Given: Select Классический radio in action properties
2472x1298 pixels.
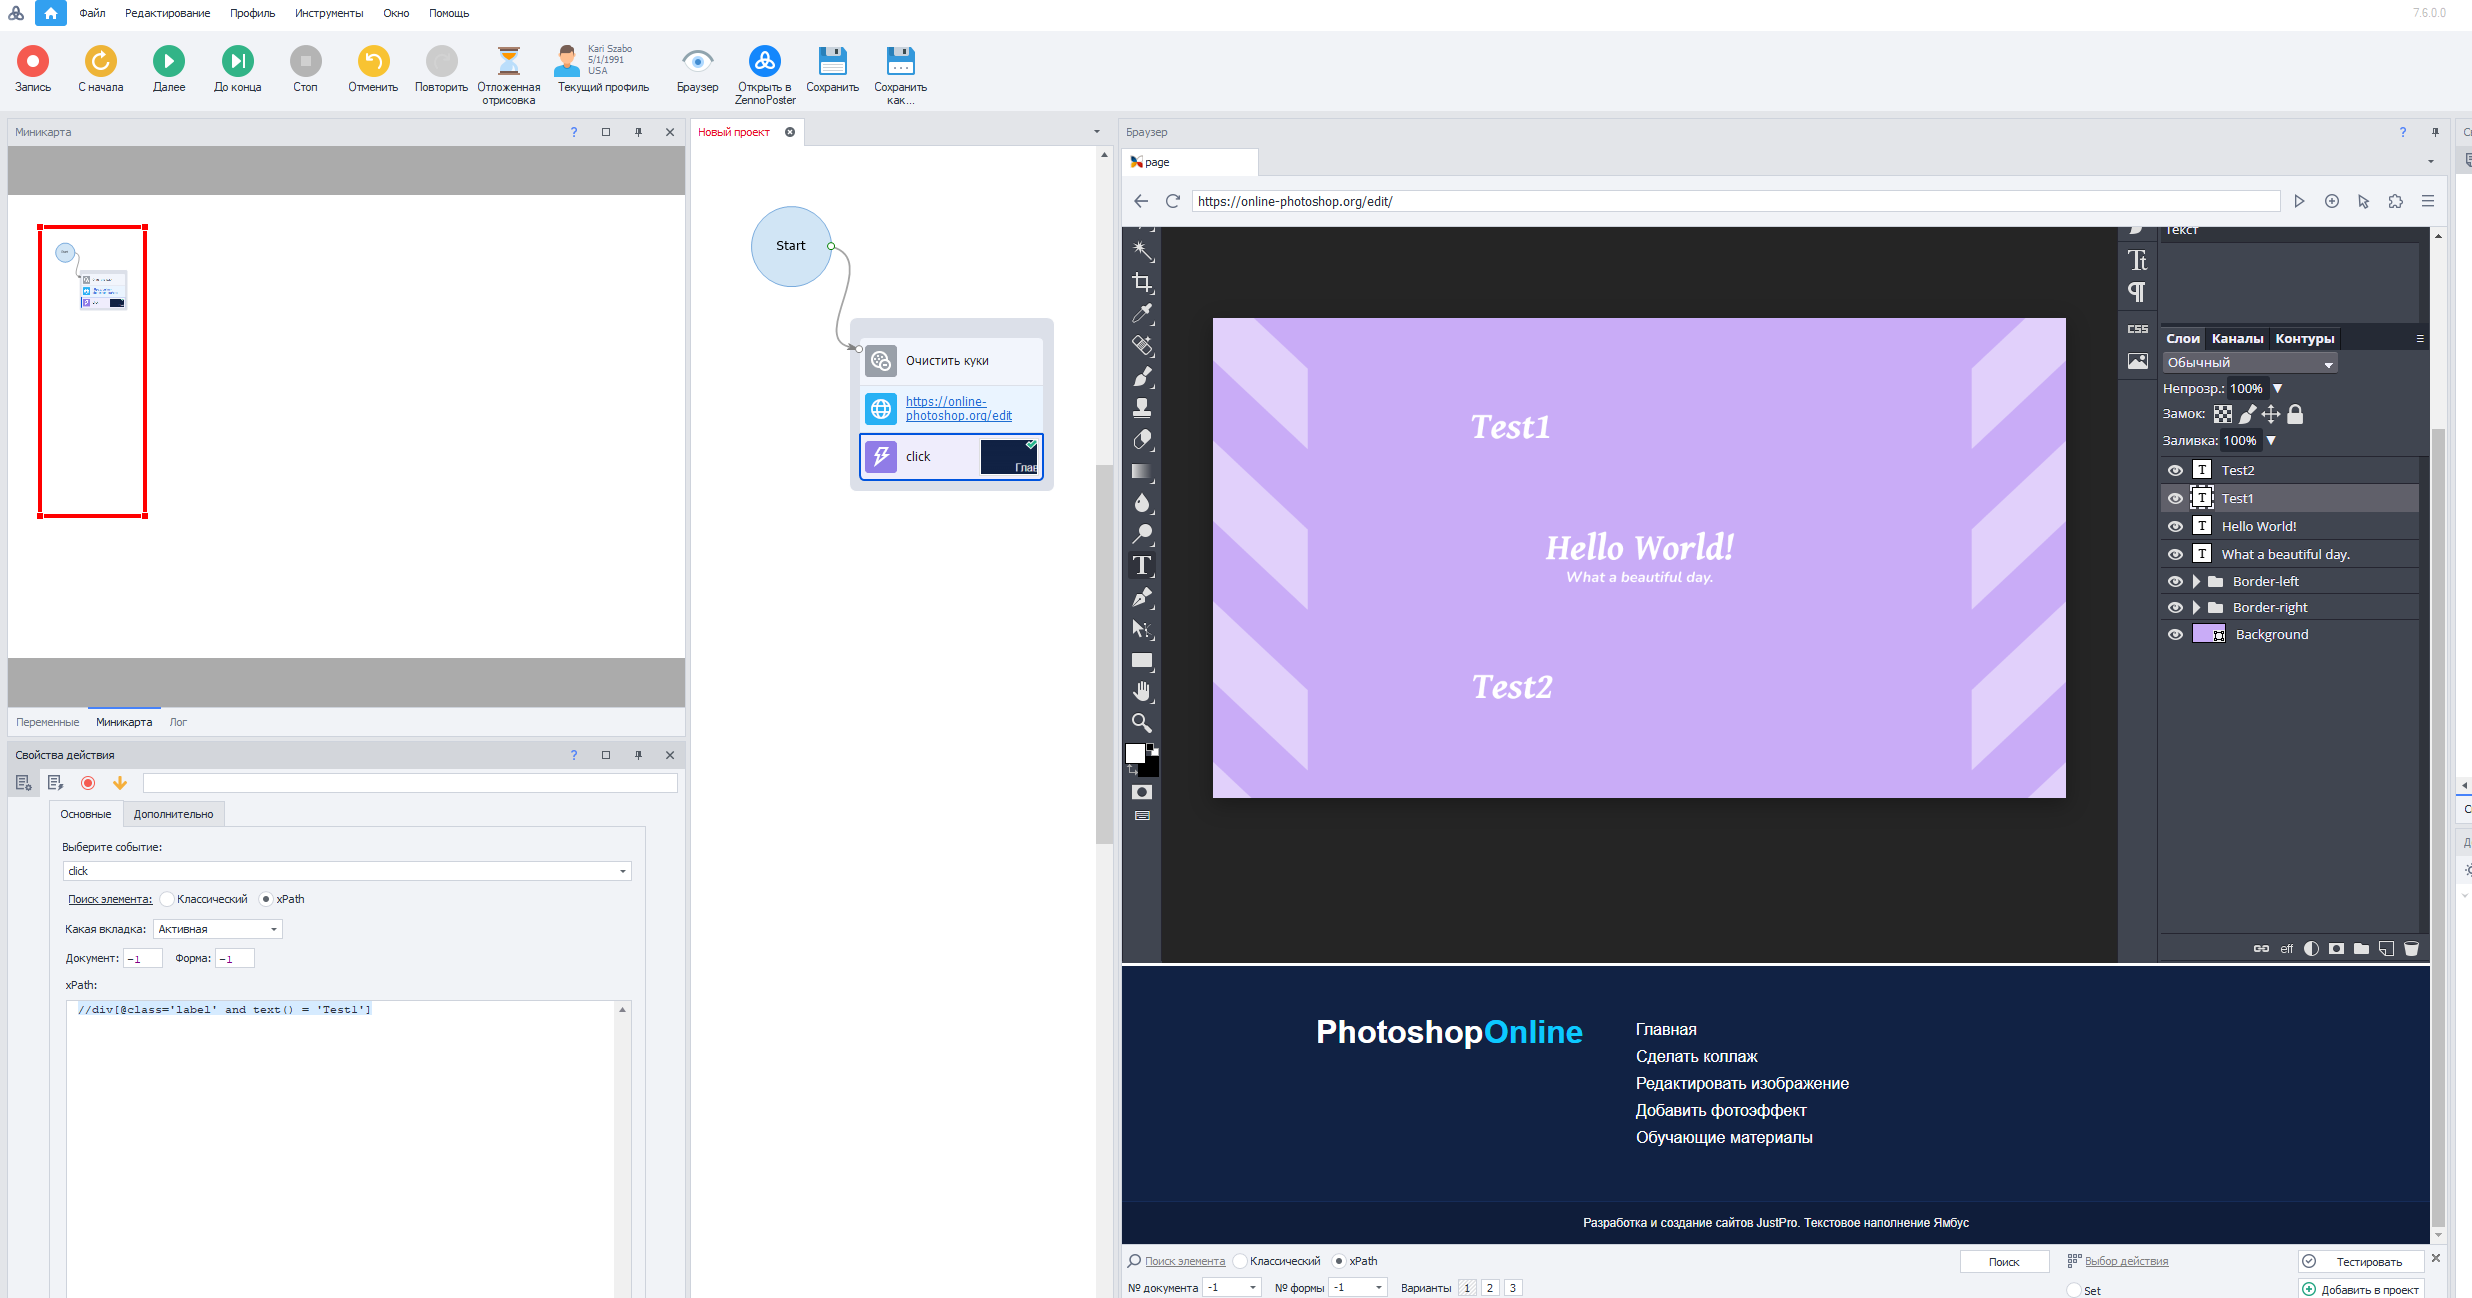Looking at the screenshot, I should [x=168, y=899].
